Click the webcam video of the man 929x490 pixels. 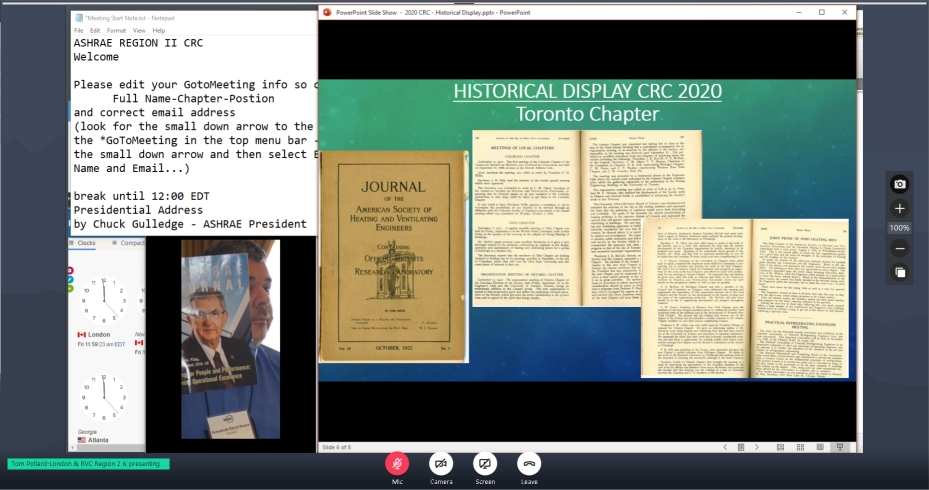[x=230, y=339]
